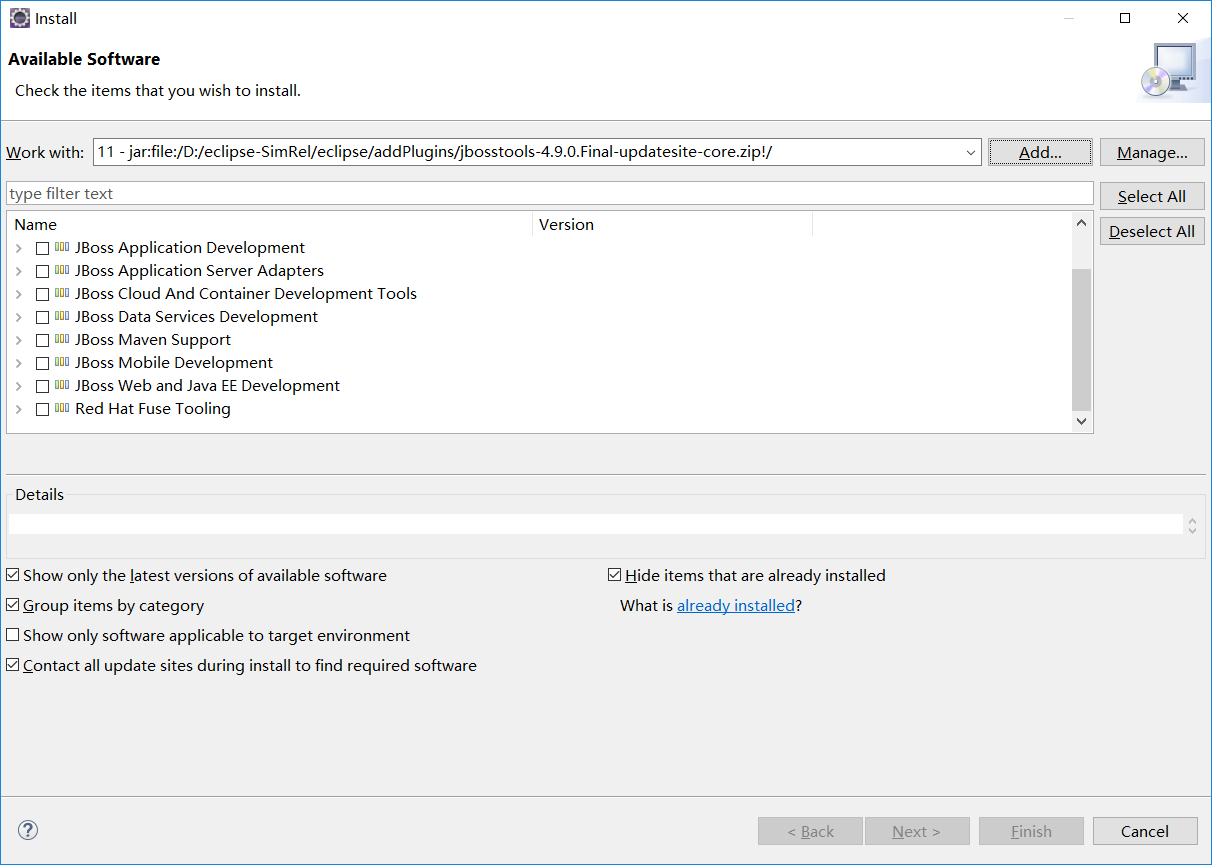Click the software list scrollbar up arrow
Viewport: 1212px width, 865px height.
pyautogui.click(x=1081, y=223)
